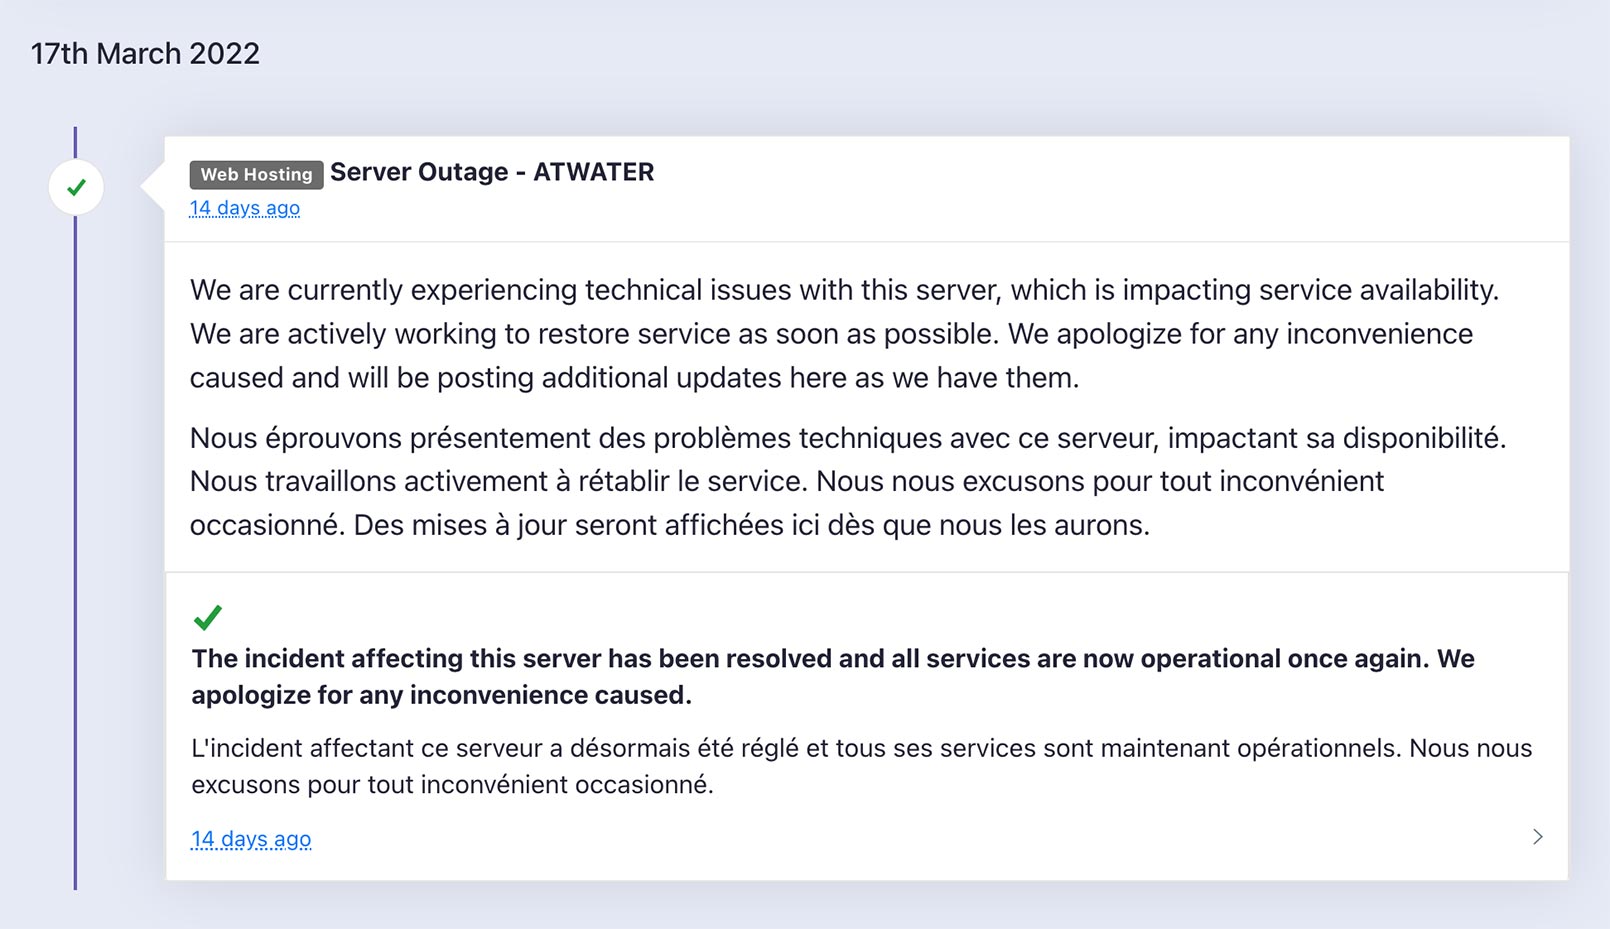1610x929 pixels.
Task: Click the card's pointer triangle beside the header
Action: click(153, 186)
